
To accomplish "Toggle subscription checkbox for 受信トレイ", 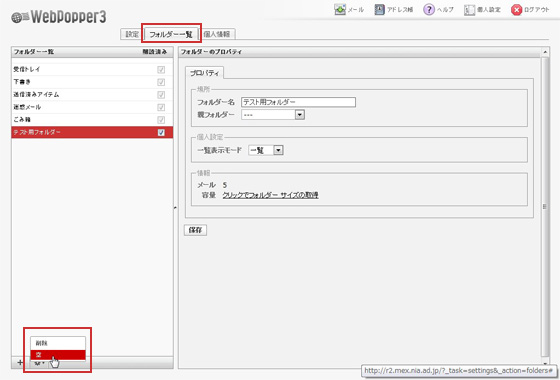I will [161, 70].
